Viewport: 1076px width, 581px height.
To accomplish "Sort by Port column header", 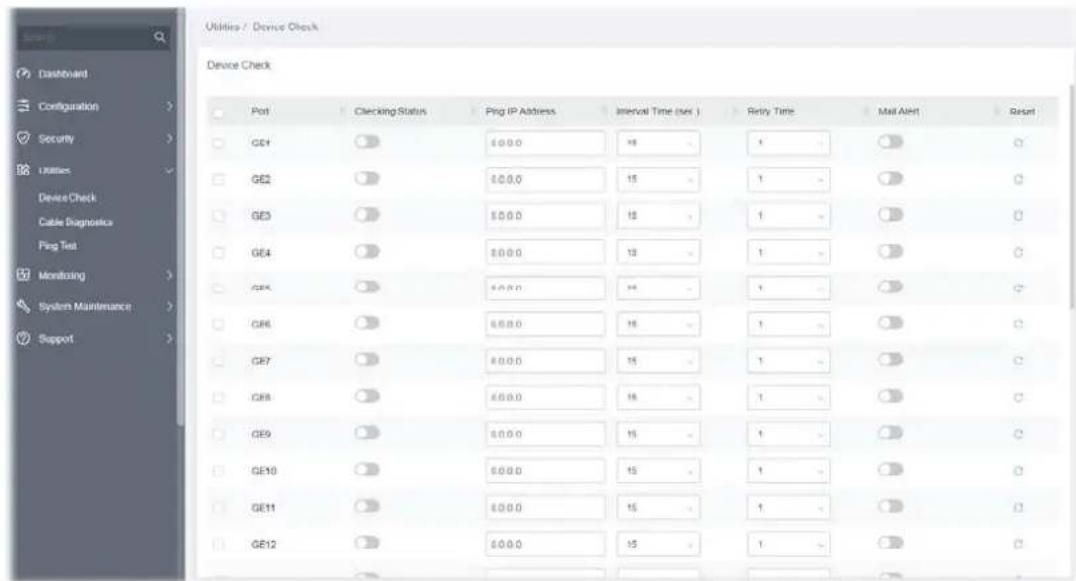I will tap(260, 111).
